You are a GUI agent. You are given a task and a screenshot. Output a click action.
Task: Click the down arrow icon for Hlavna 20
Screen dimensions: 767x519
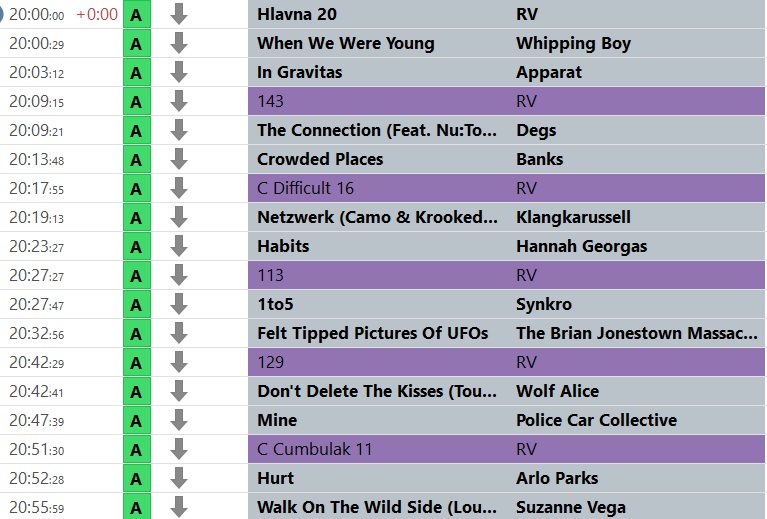coord(179,15)
